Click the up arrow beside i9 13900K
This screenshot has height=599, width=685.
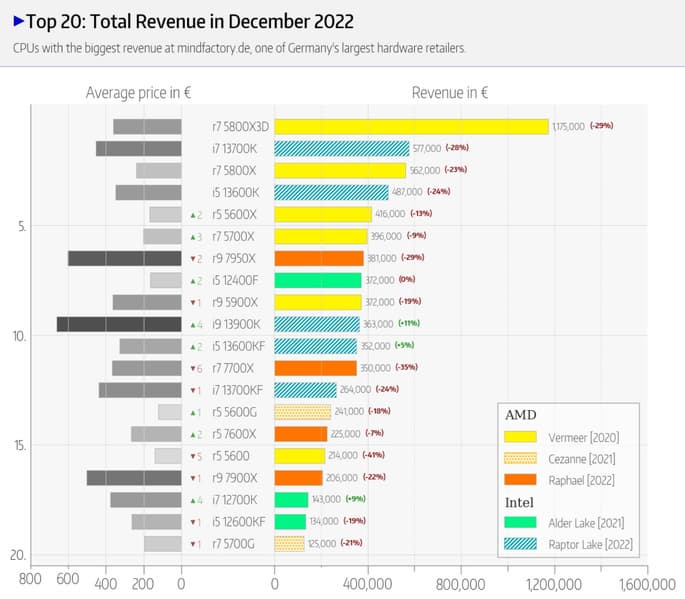[193, 325]
